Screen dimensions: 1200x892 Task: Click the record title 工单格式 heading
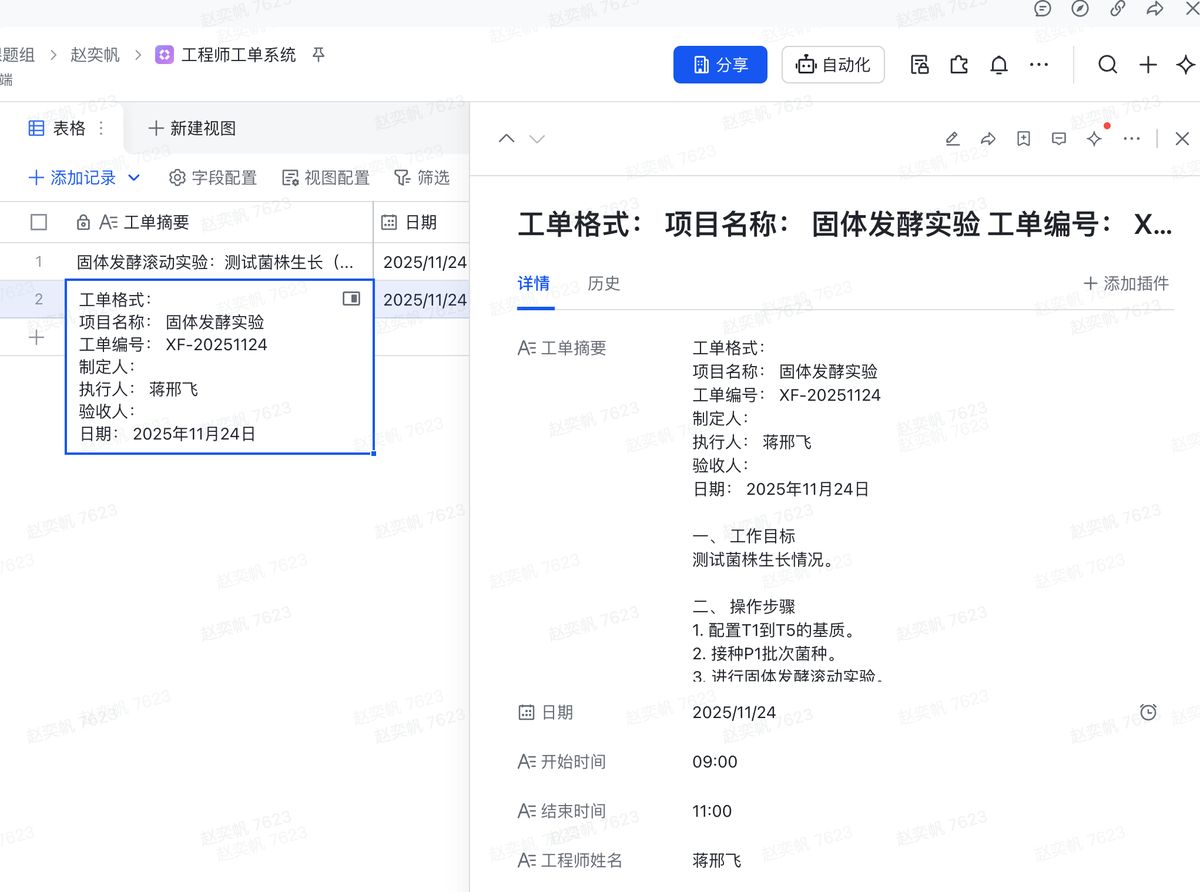[845, 224]
